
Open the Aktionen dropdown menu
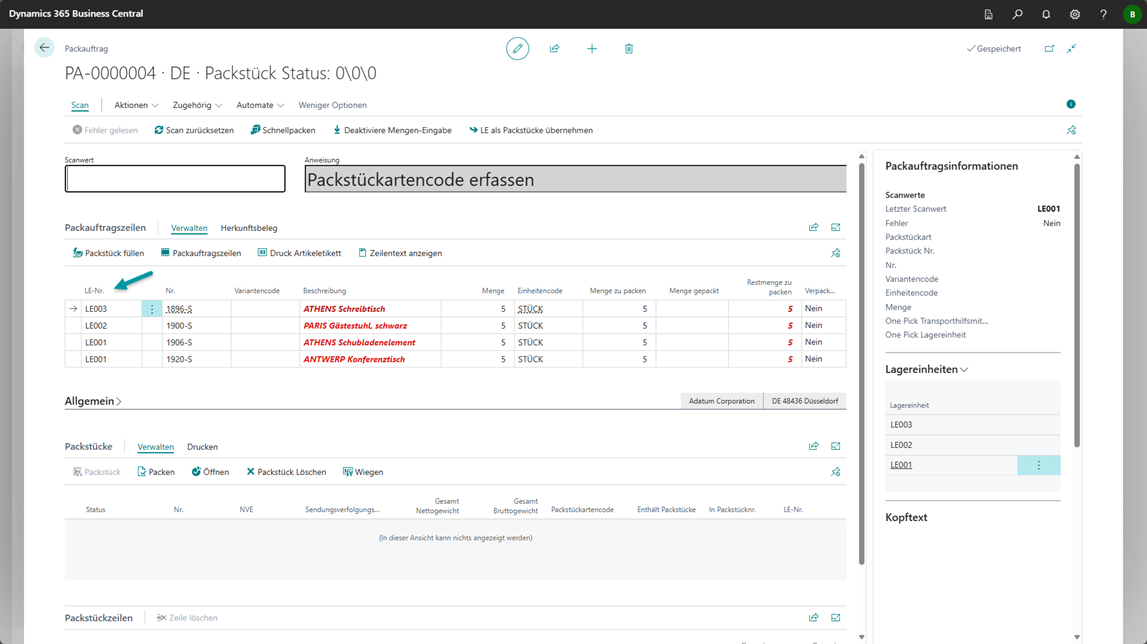click(136, 105)
